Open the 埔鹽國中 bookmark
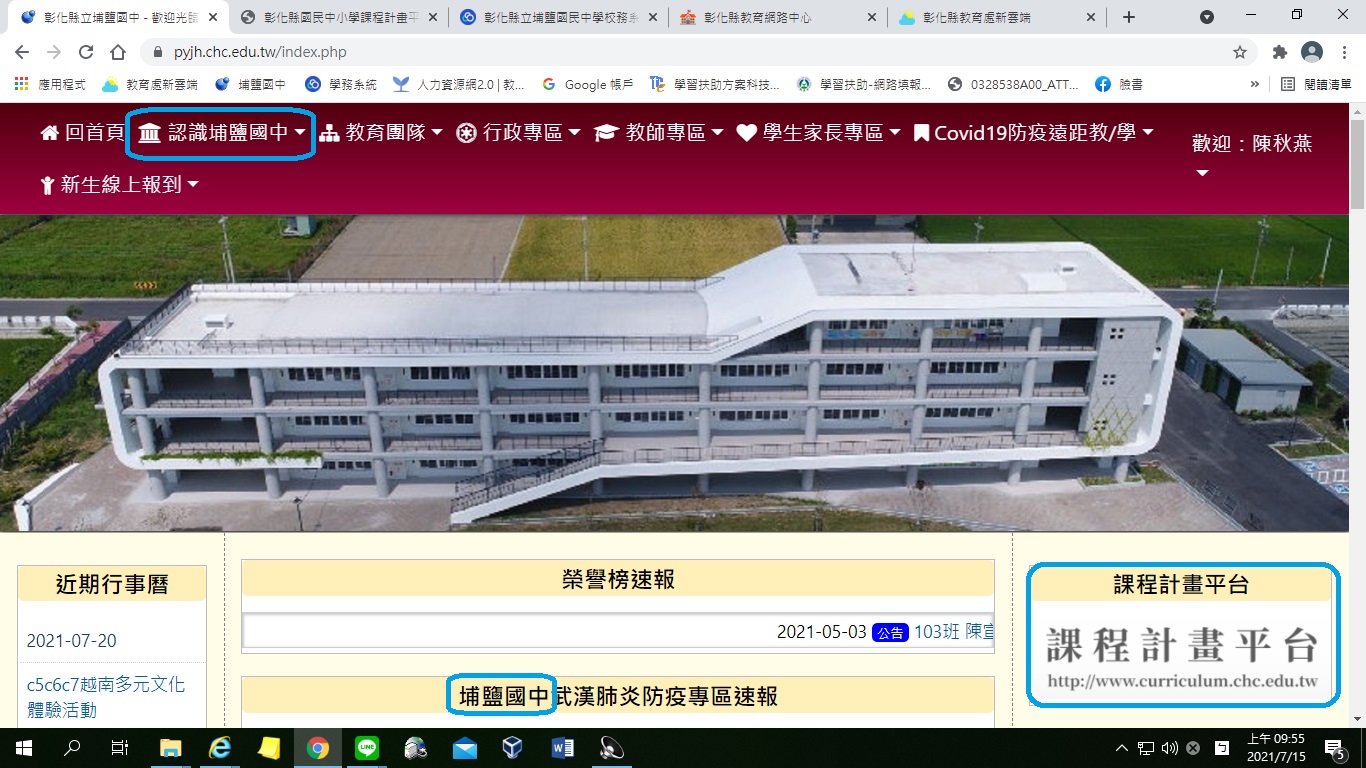1366x768 pixels. (x=251, y=85)
